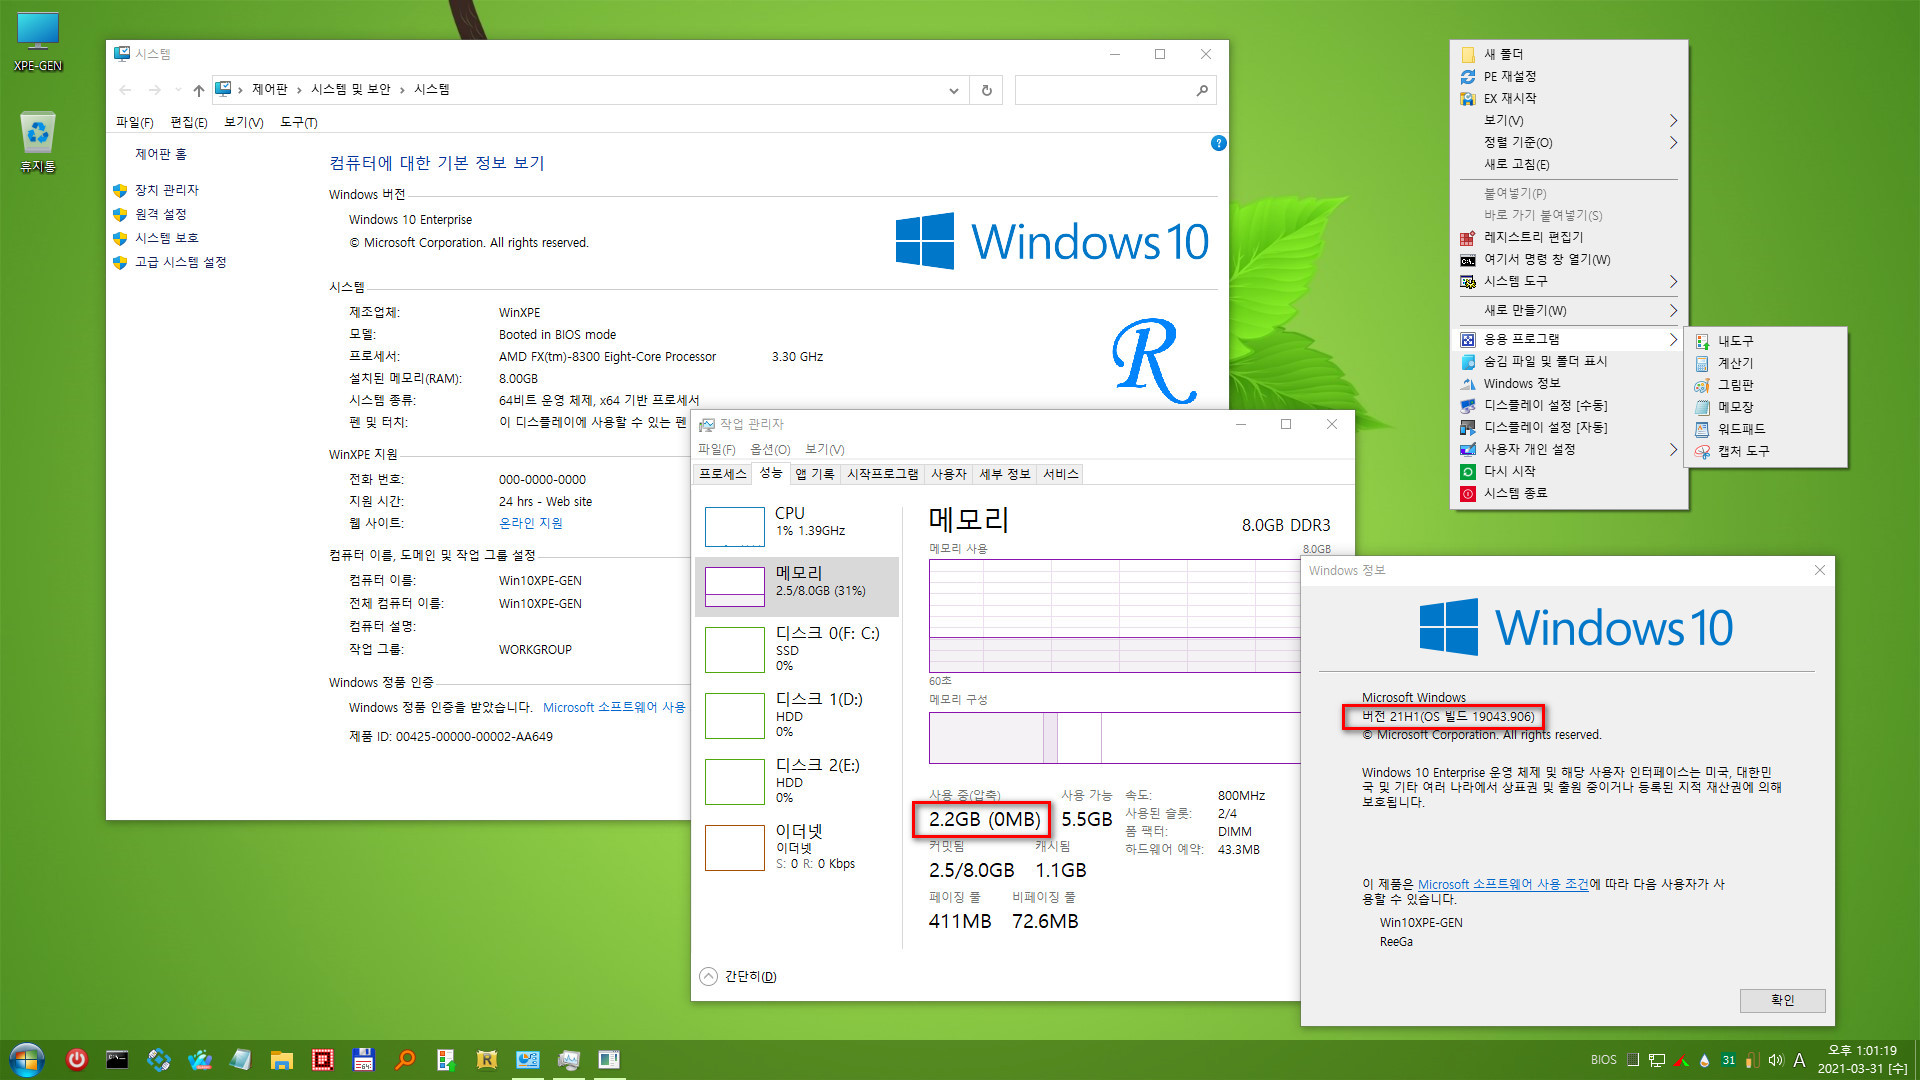
Task: Collapse Task Manager with 간단히(D) toggle
Action: pos(739,976)
